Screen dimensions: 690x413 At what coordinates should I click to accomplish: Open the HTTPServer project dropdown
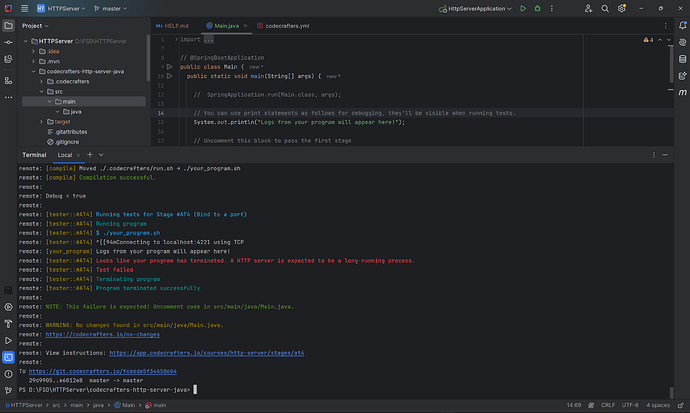pyautogui.click(x=61, y=8)
